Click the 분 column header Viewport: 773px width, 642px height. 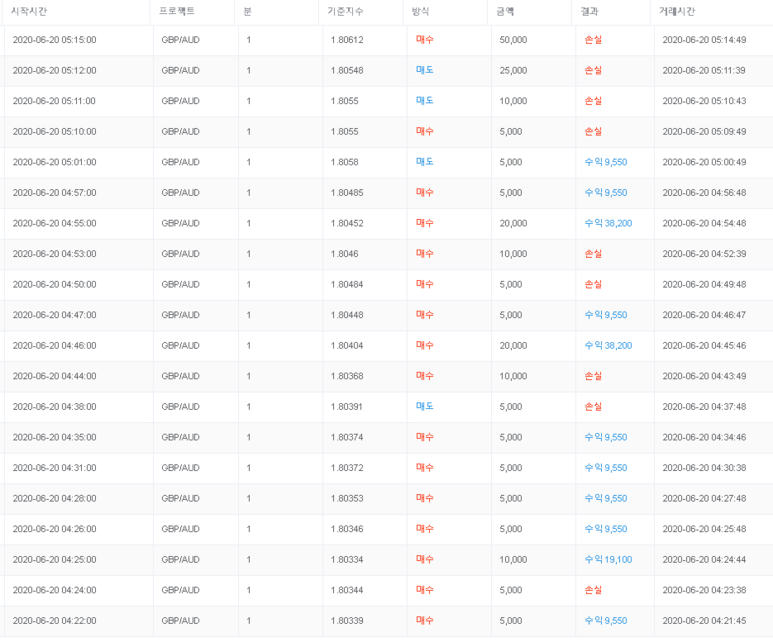point(247,11)
